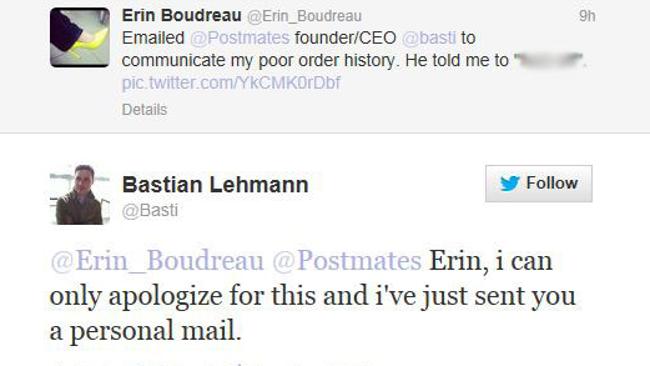
Task: Open Bastian Lehmann's profile photo
Action: (80, 195)
